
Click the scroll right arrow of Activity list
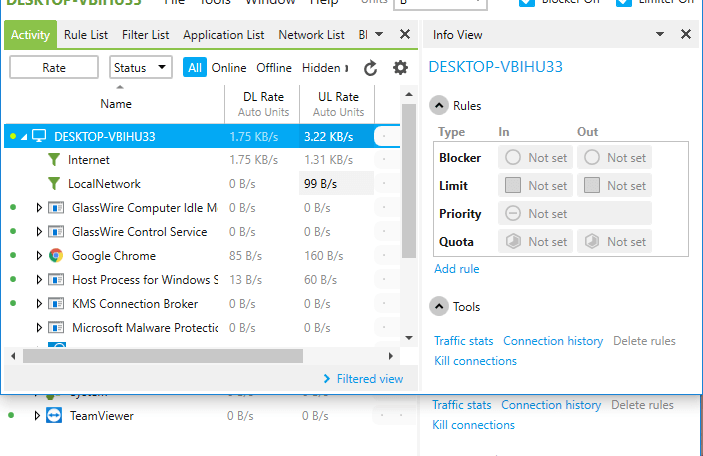[x=391, y=356]
